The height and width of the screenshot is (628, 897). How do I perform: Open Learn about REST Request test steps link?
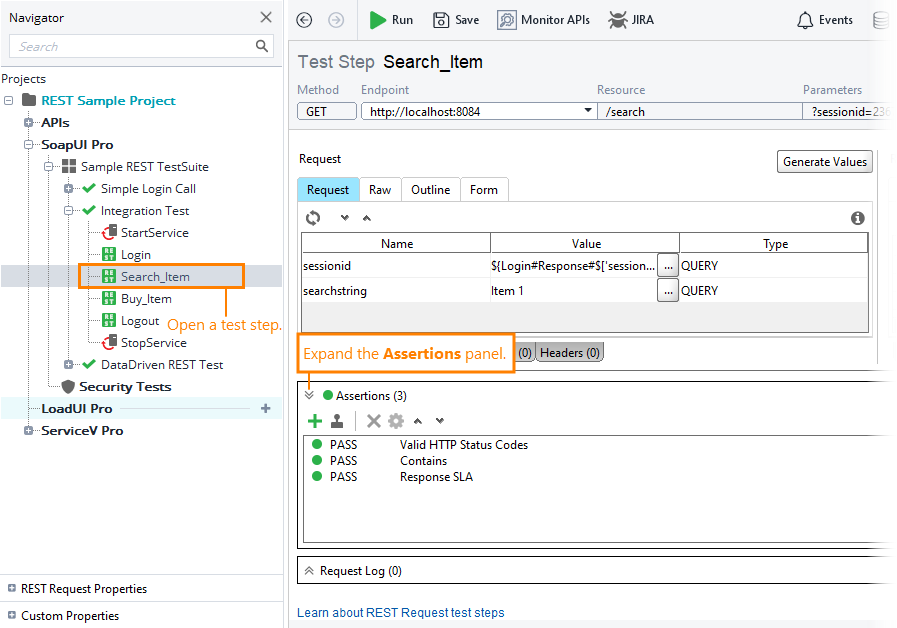pyautogui.click(x=400, y=613)
